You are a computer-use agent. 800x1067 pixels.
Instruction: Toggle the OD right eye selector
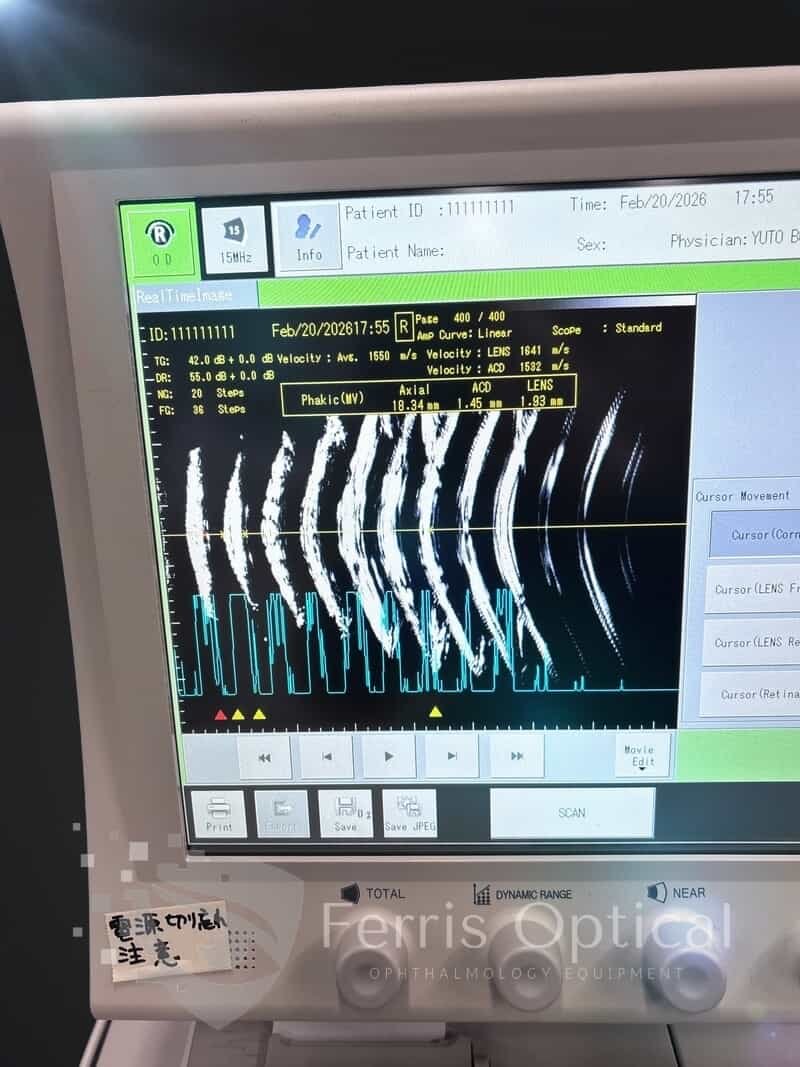[x=161, y=242]
